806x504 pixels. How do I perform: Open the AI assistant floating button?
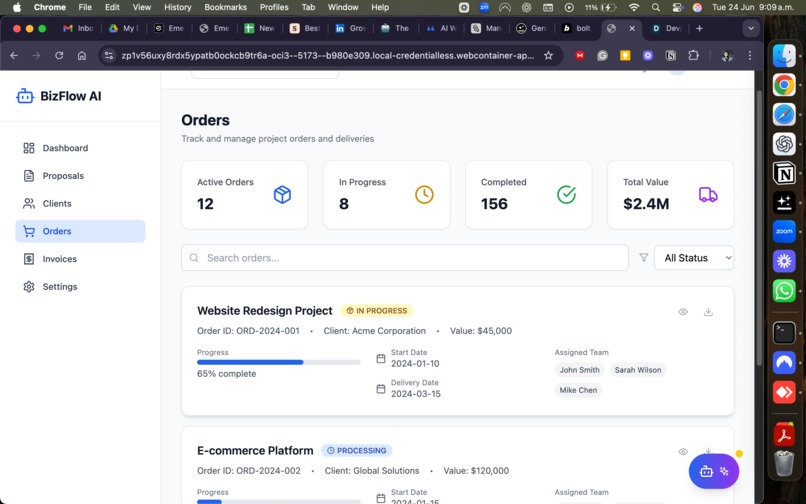[714, 471]
